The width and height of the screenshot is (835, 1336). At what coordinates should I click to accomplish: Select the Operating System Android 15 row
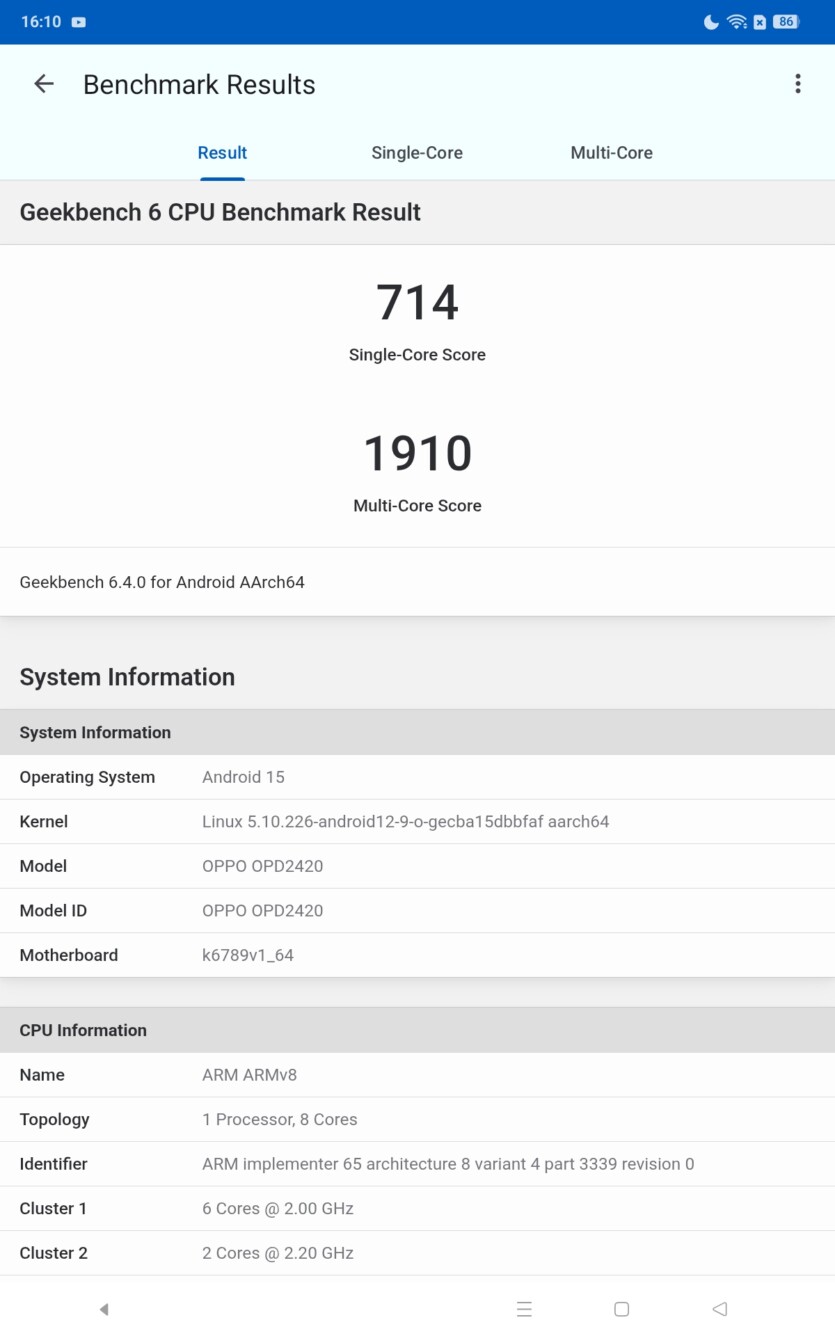pos(417,777)
